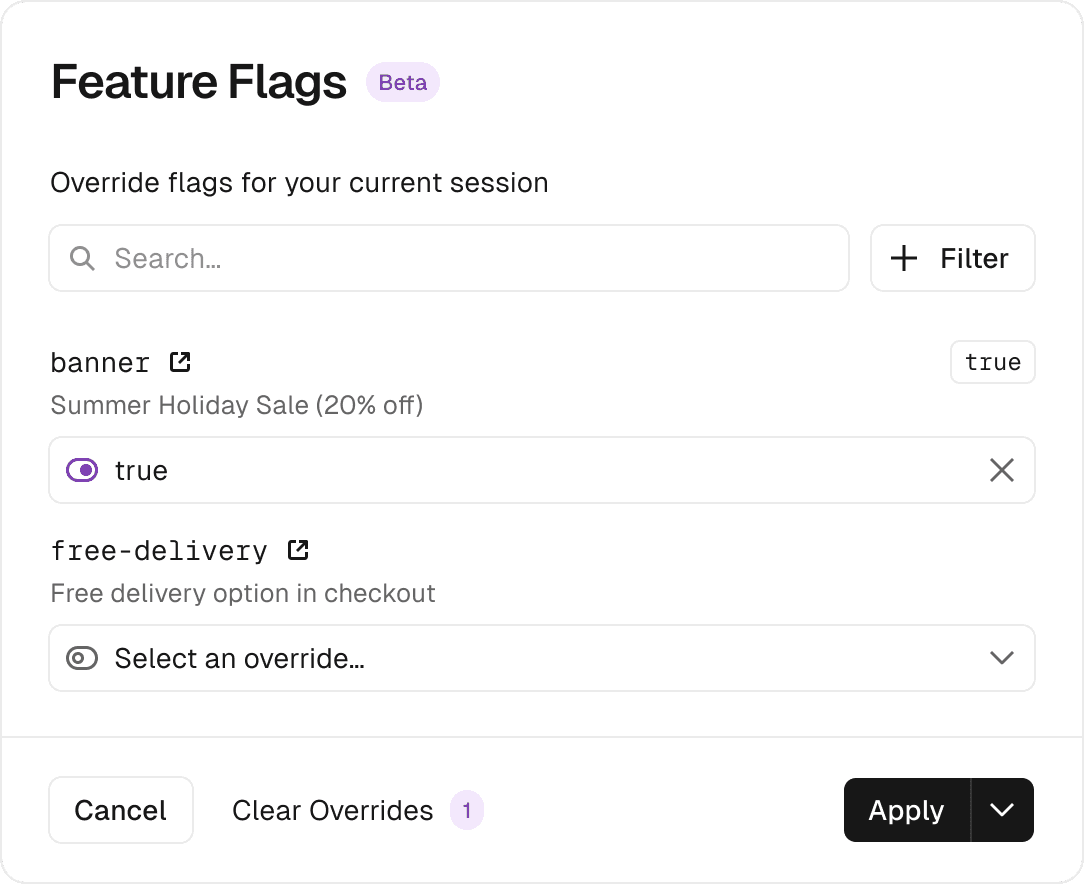Click the magnifying glass search icon
The height and width of the screenshot is (884, 1084).
pyautogui.click(x=83, y=259)
